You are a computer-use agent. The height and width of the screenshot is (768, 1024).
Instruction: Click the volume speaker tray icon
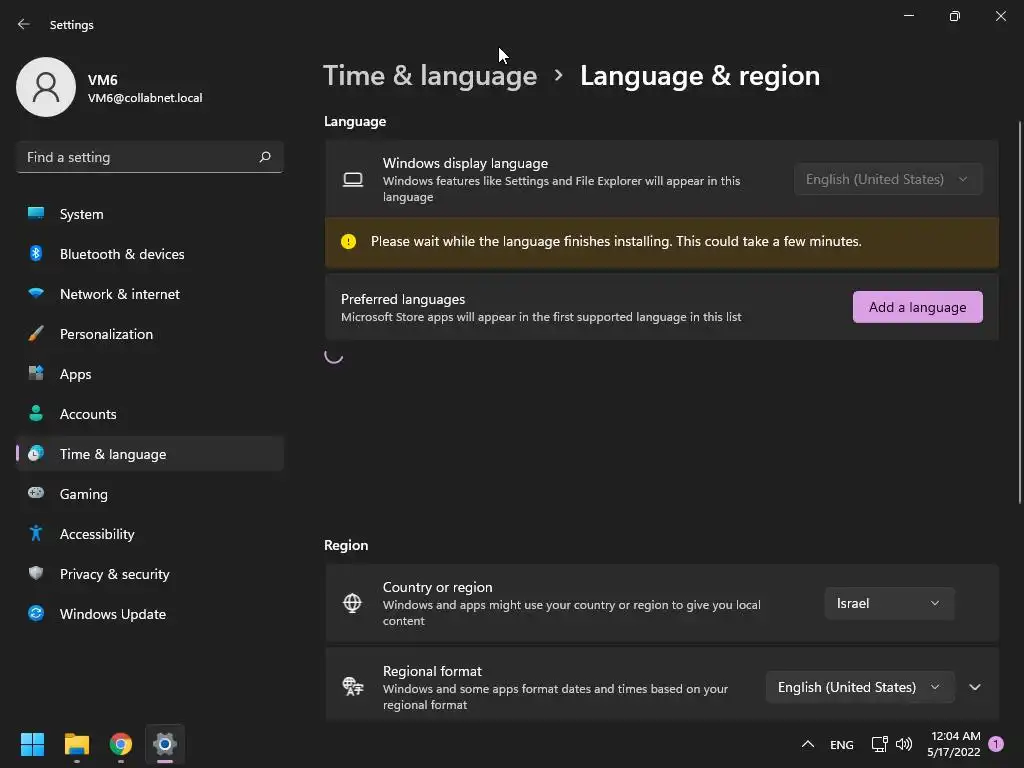(904, 744)
